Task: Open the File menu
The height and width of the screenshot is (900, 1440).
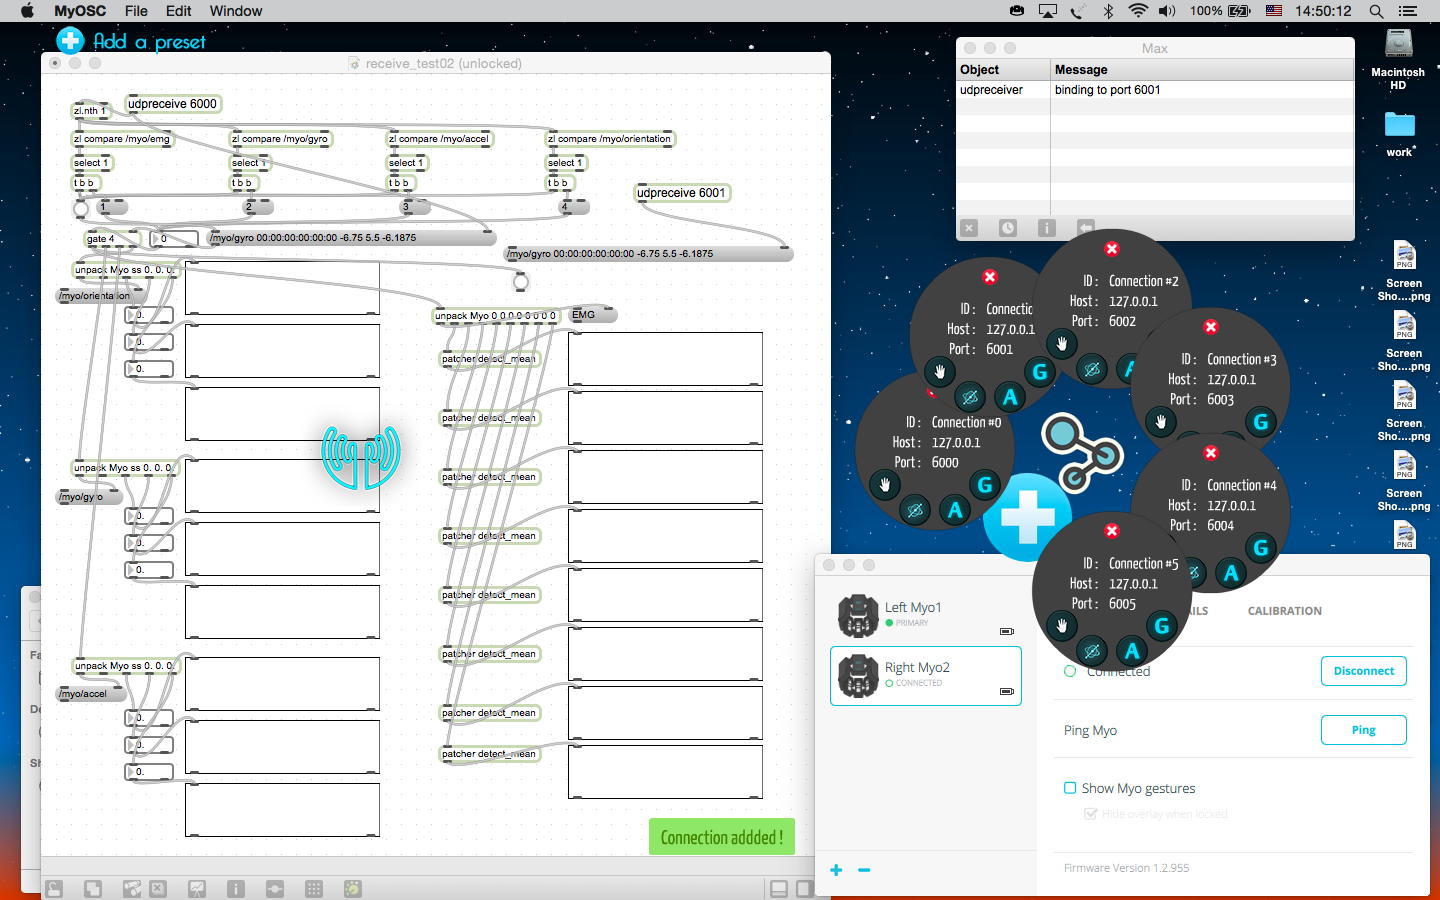Action: (x=136, y=11)
